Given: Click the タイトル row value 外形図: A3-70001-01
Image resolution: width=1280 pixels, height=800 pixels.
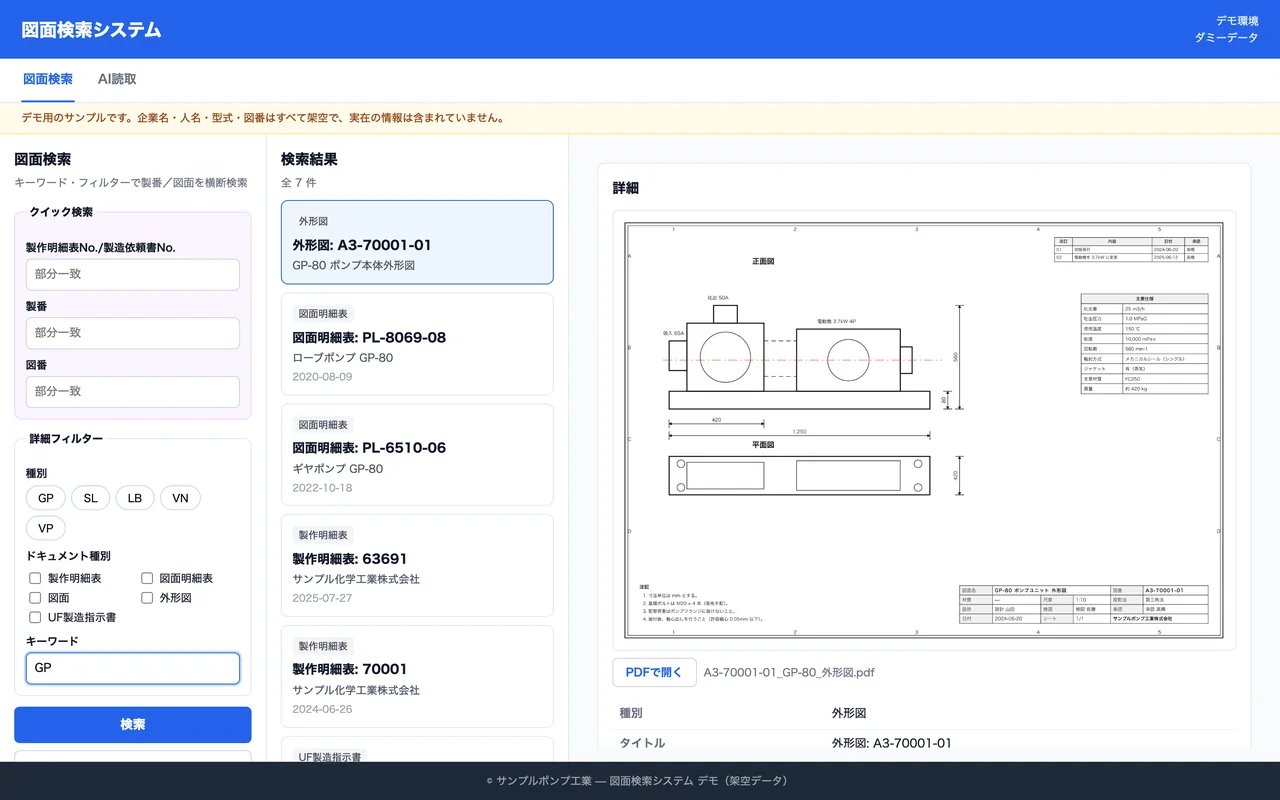Looking at the screenshot, I should tap(892, 743).
